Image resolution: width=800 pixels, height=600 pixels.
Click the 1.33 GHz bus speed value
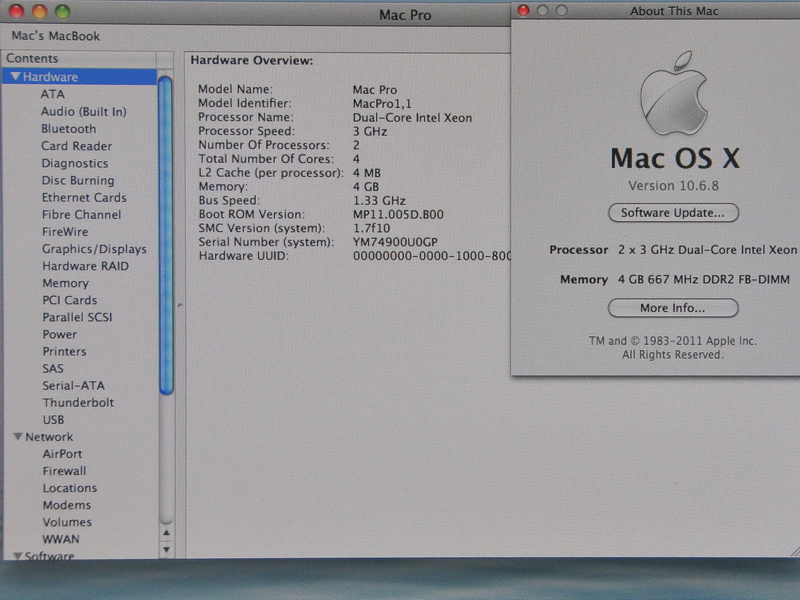pyautogui.click(x=379, y=201)
